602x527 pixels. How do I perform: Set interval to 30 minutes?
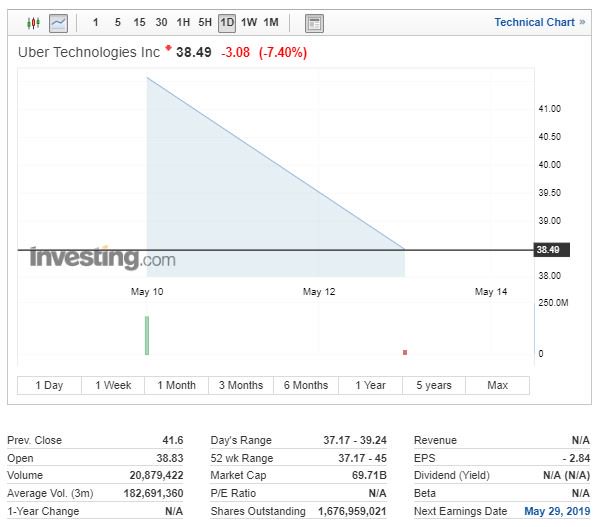[161, 22]
